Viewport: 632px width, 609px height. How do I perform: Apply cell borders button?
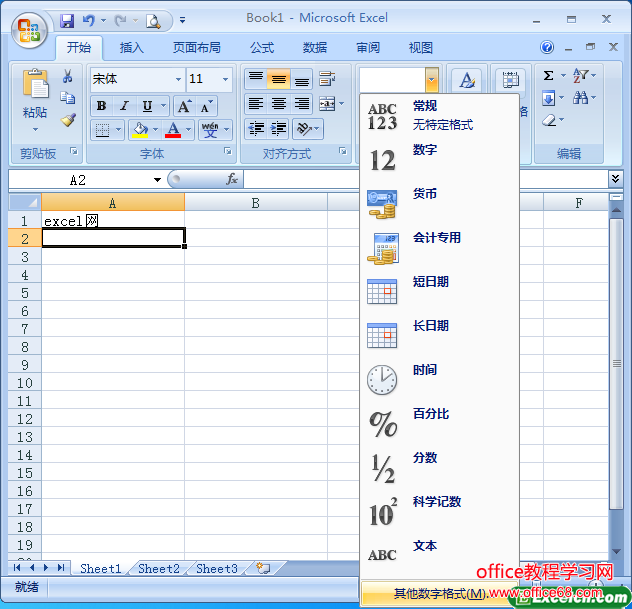coord(102,130)
